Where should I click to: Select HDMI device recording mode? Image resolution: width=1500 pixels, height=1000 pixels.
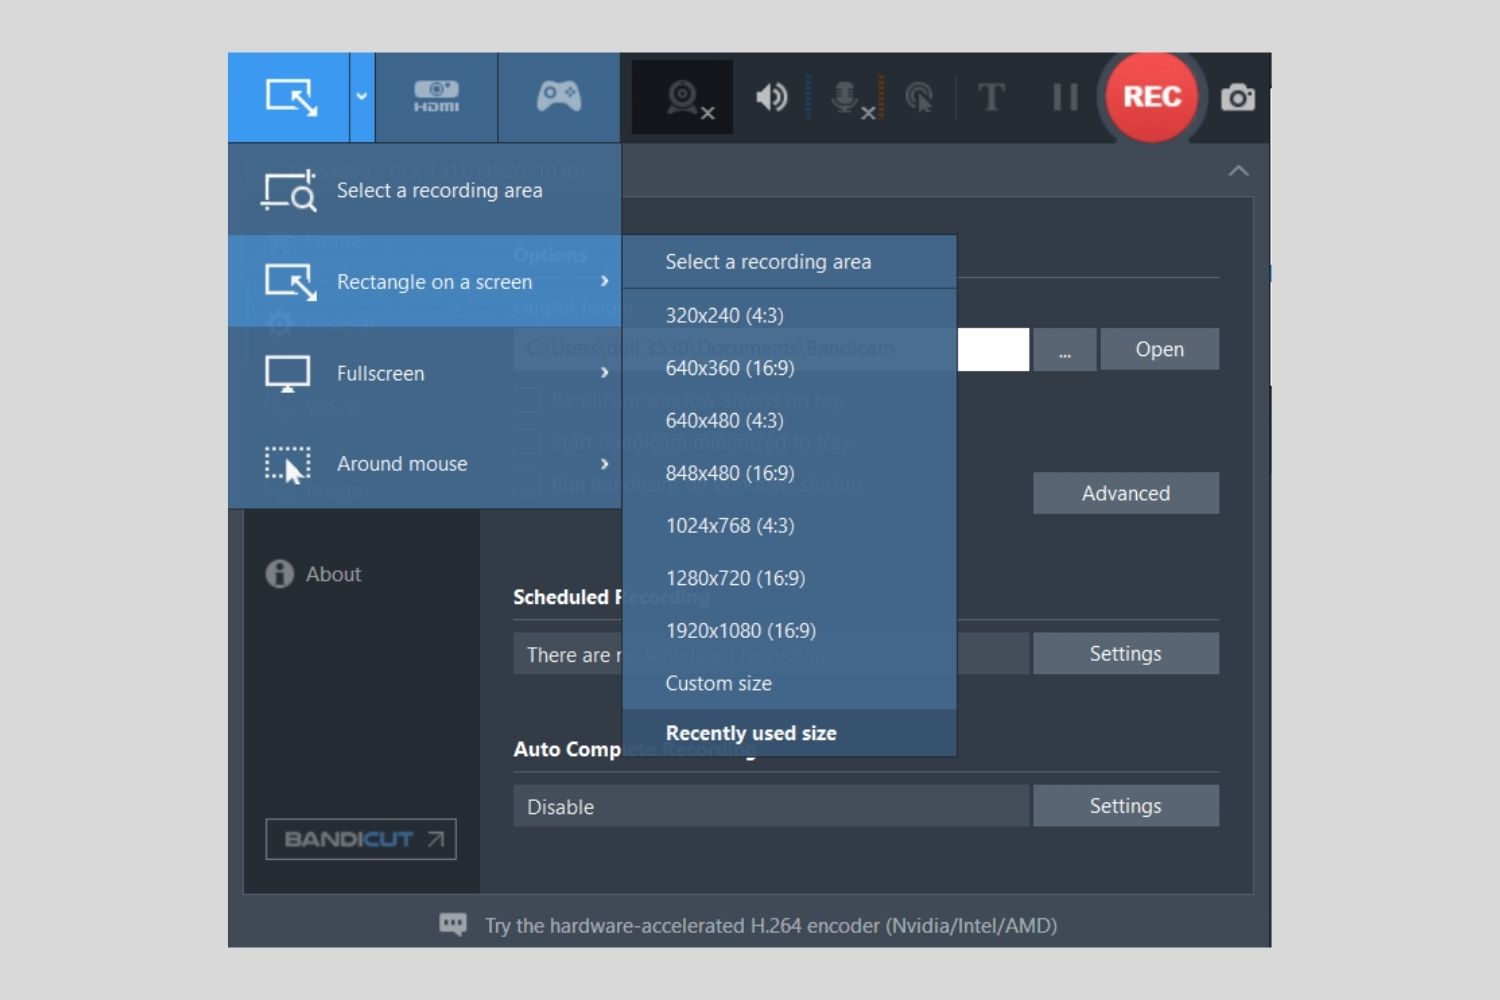[x=436, y=97]
